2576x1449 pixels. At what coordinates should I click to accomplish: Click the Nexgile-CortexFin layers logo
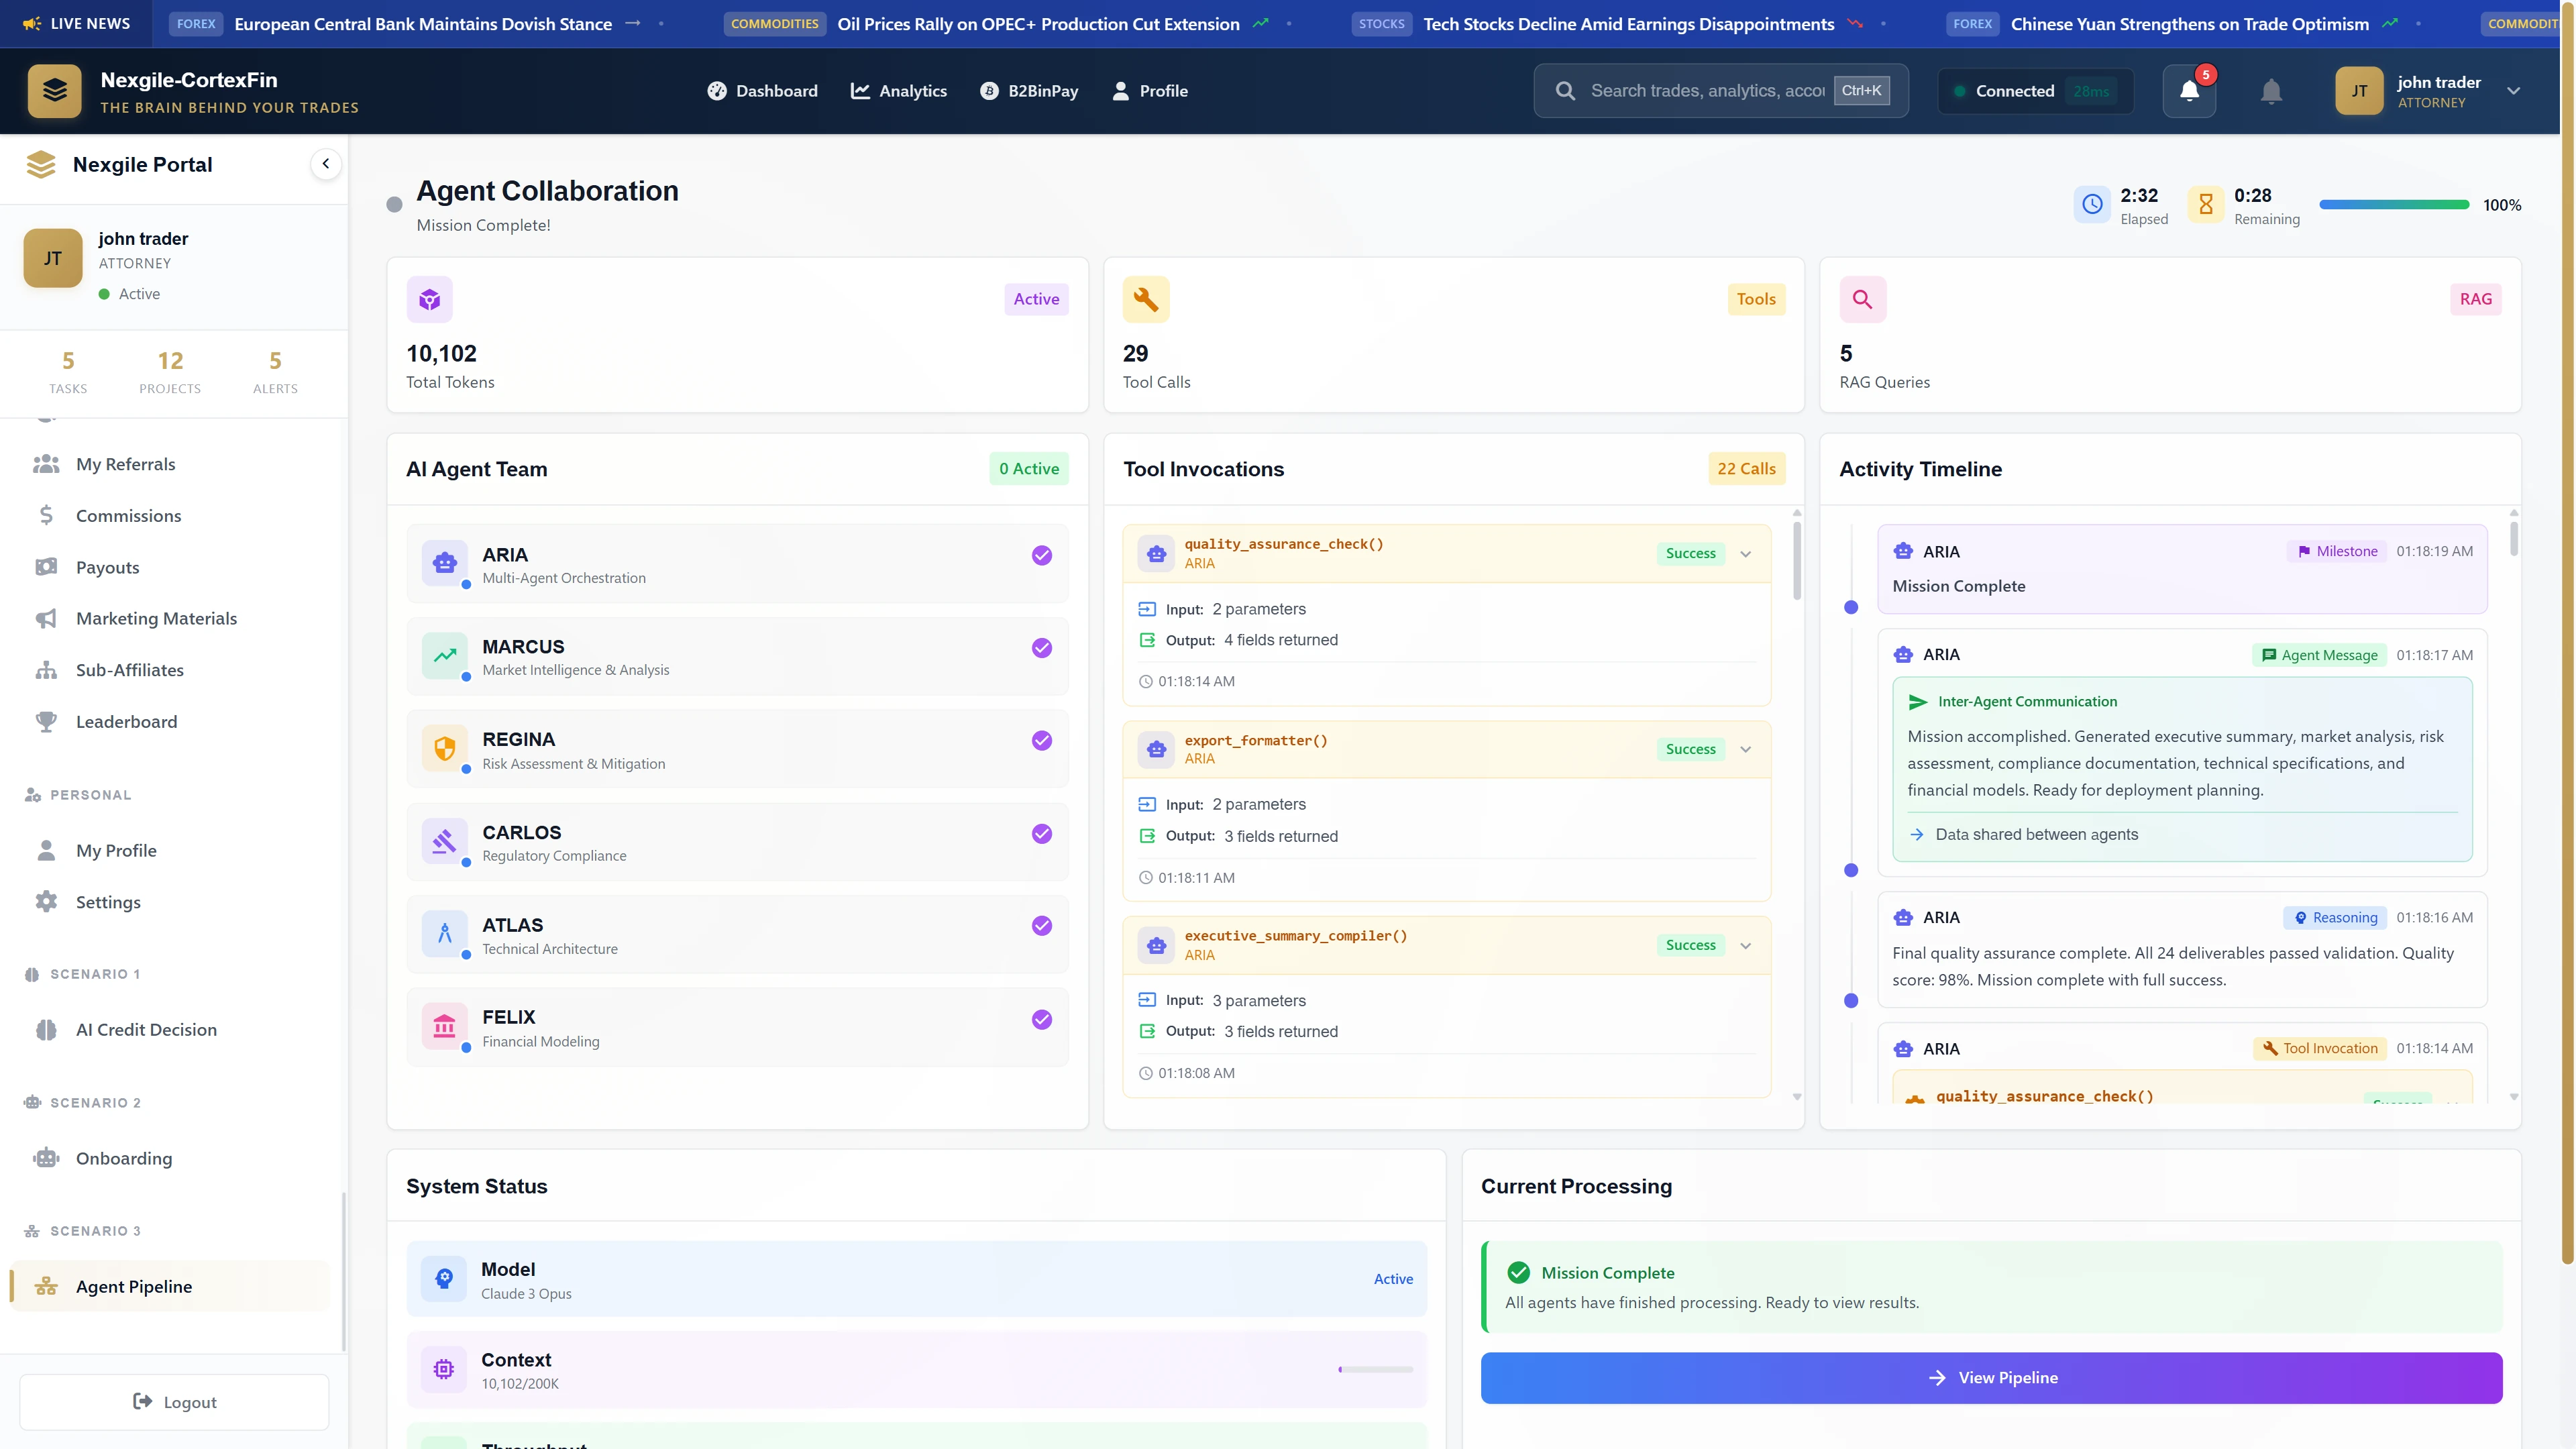pyautogui.click(x=54, y=90)
